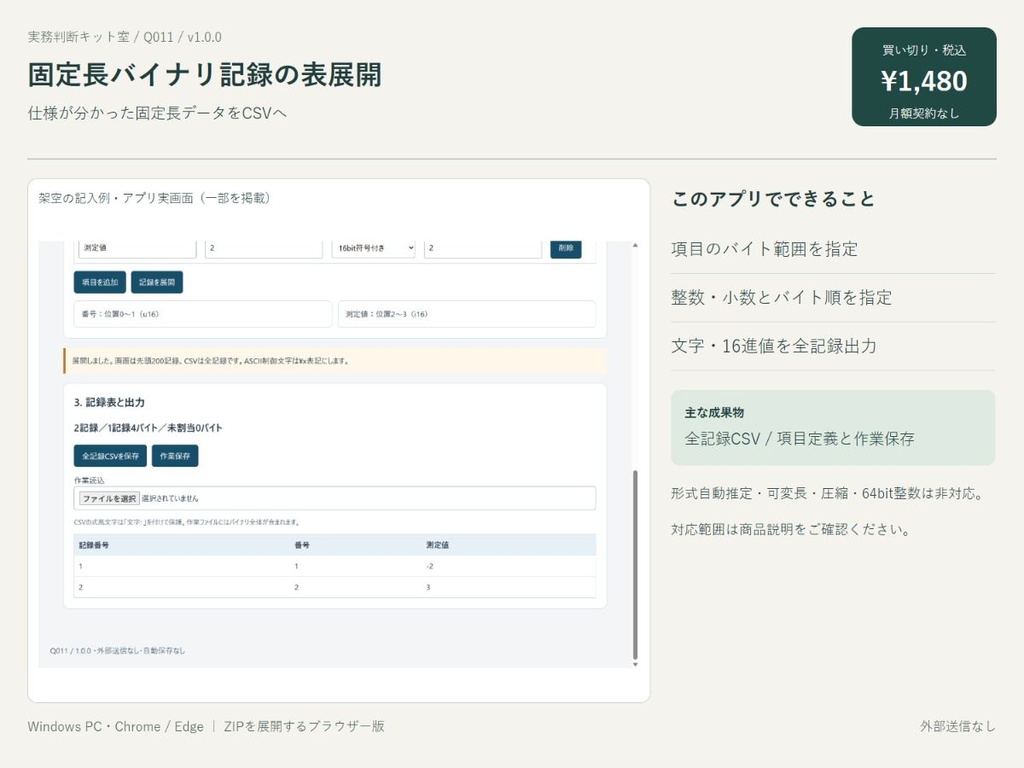
Task: Click the 整数・小数とバイト順を指定 feature item
Action: [x=782, y=297]
